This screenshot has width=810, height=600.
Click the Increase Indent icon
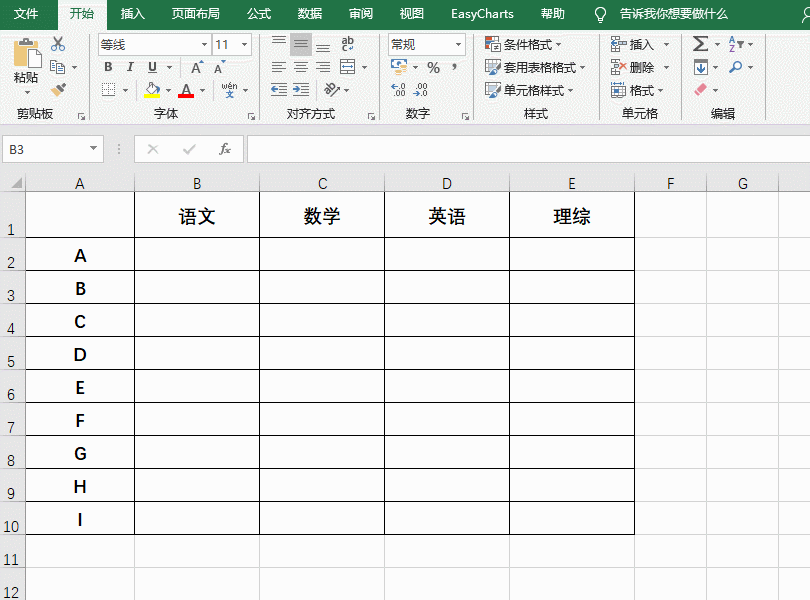[x=301, y=90]
